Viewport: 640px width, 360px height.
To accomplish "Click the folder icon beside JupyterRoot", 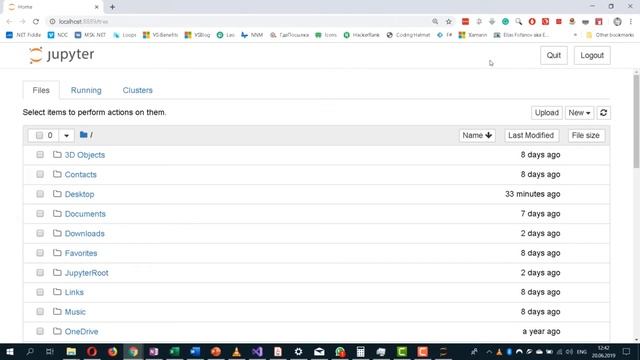I will (57, 272).
